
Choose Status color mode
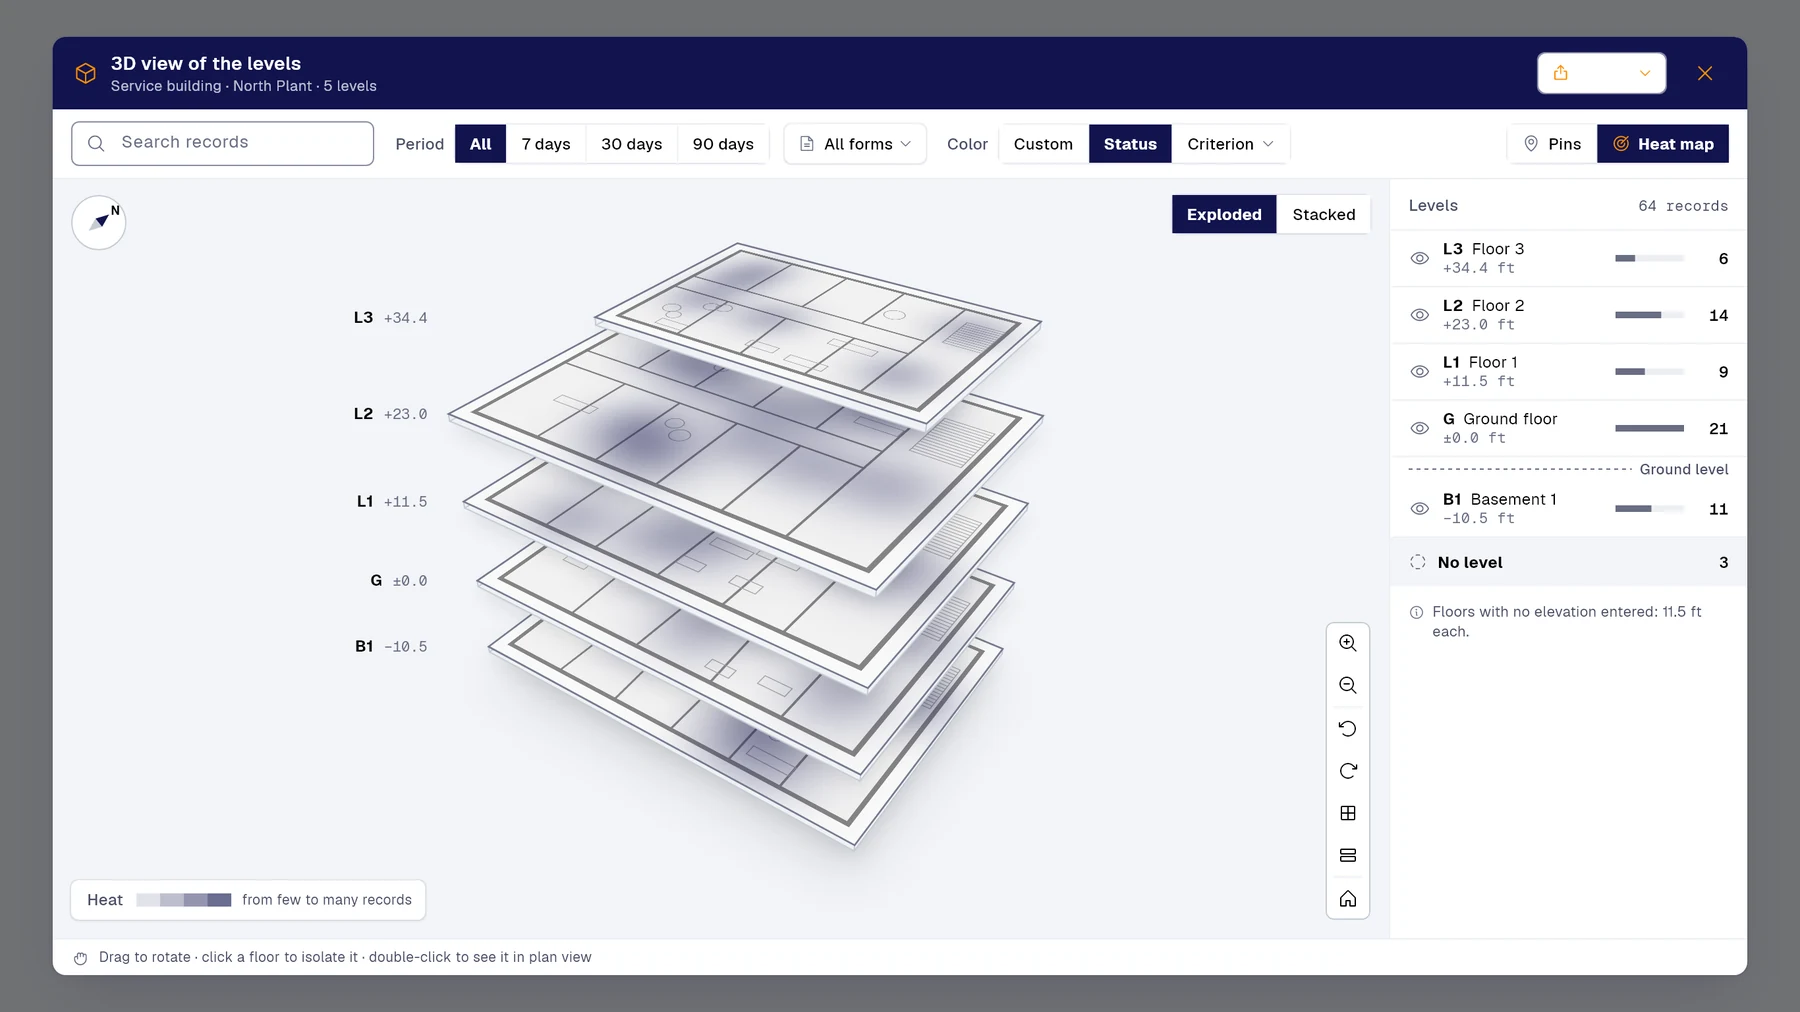coord(1130,144)
